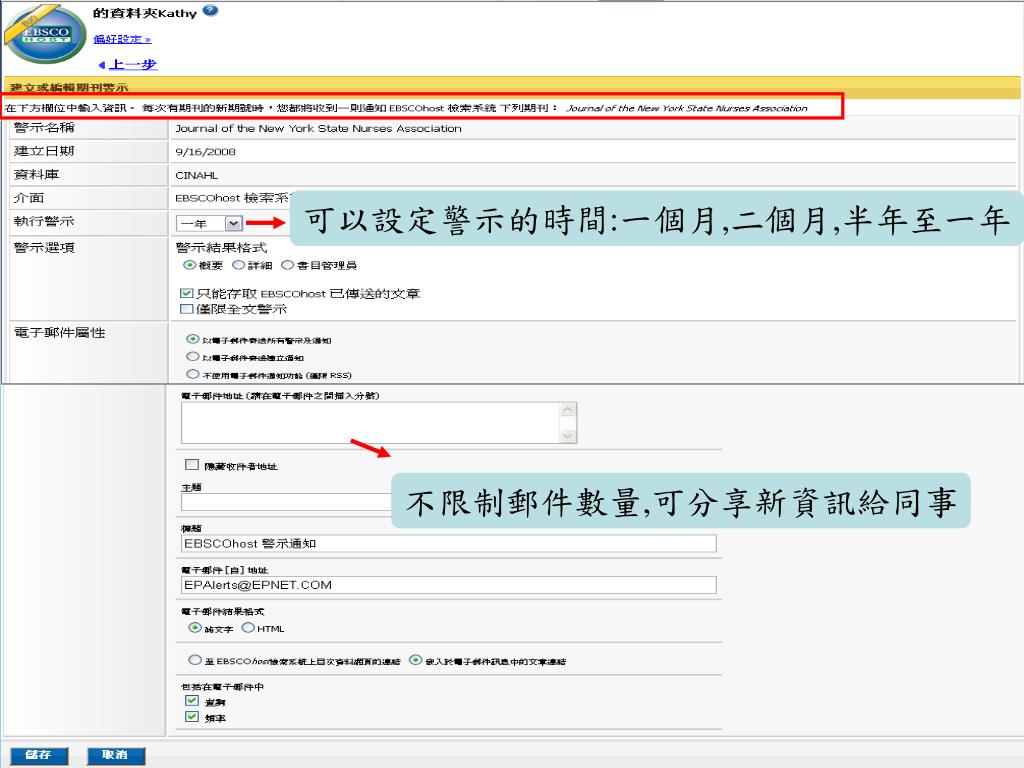This screenshot has width=1024, height=768.
Task: Select the no-email RSS only radio
Action: [192, 374]
